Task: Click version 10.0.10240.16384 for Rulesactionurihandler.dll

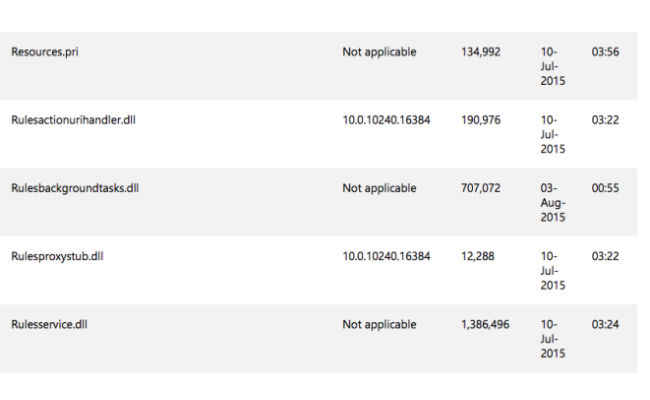Action: click(386, 120)
